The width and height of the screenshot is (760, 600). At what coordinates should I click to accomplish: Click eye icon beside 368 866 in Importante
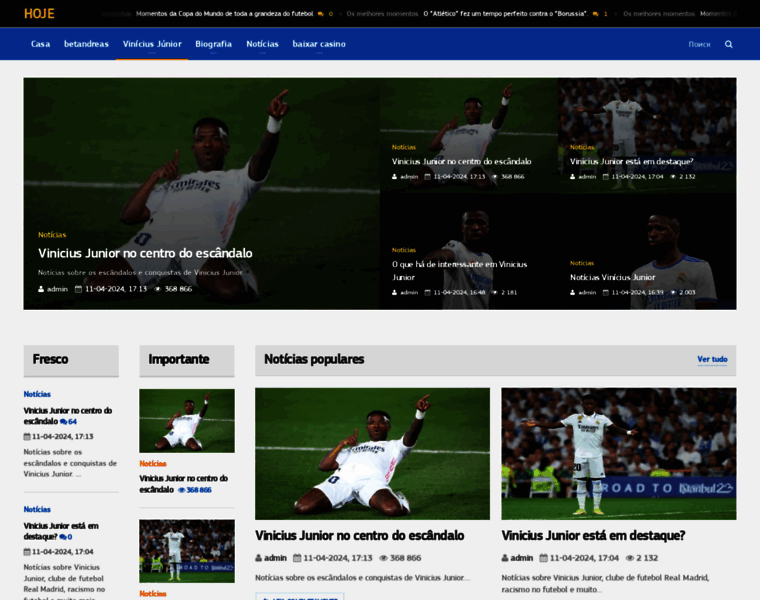pyautogui.click(x=181, y=490)
